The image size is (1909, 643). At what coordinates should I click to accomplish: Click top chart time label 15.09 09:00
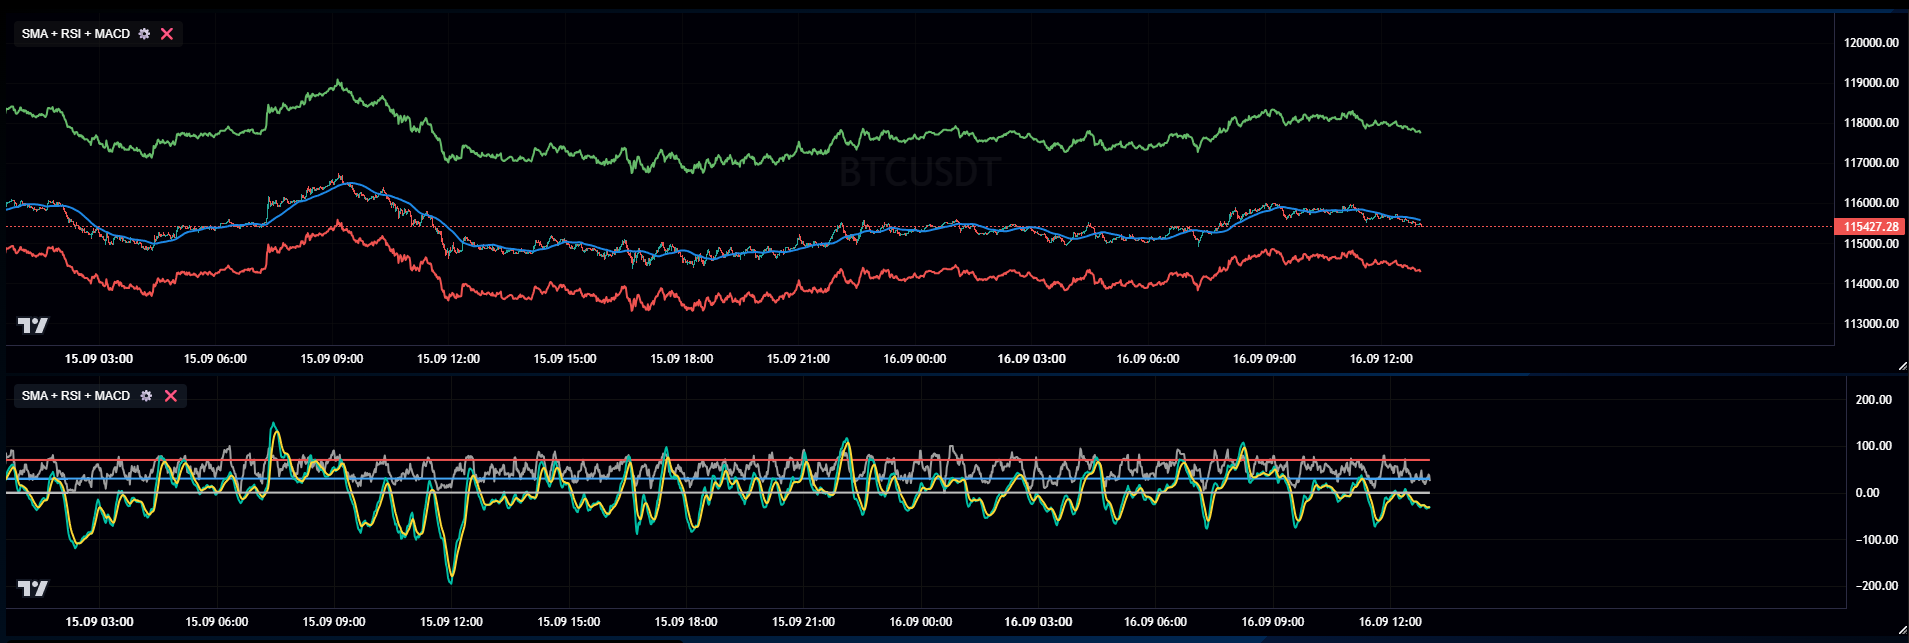332,359
